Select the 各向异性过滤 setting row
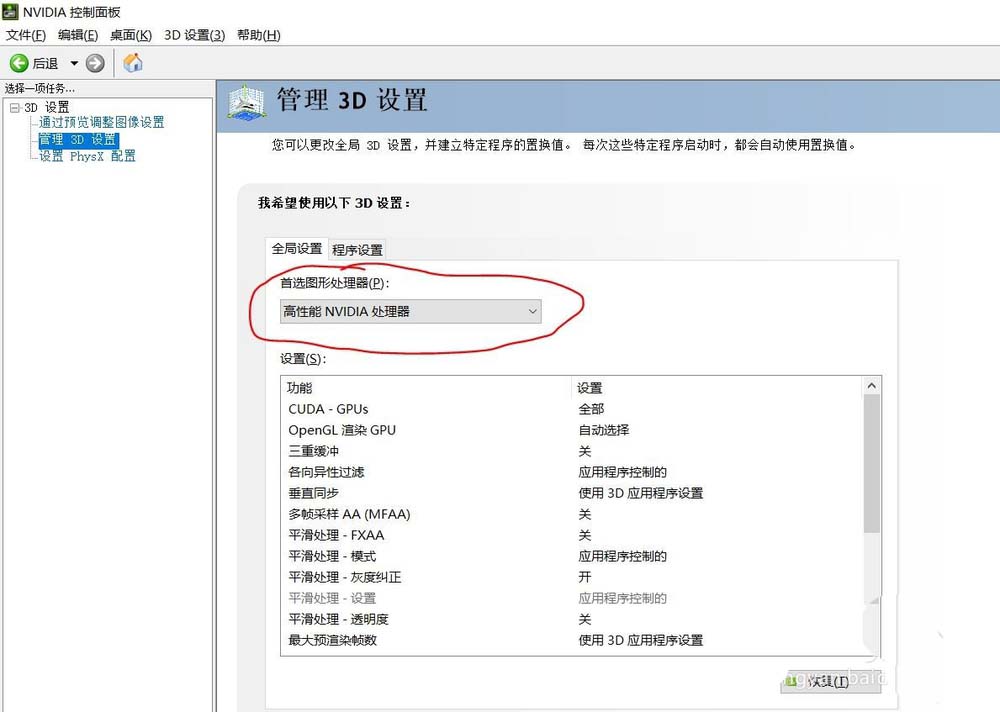 tap(572, 472)
